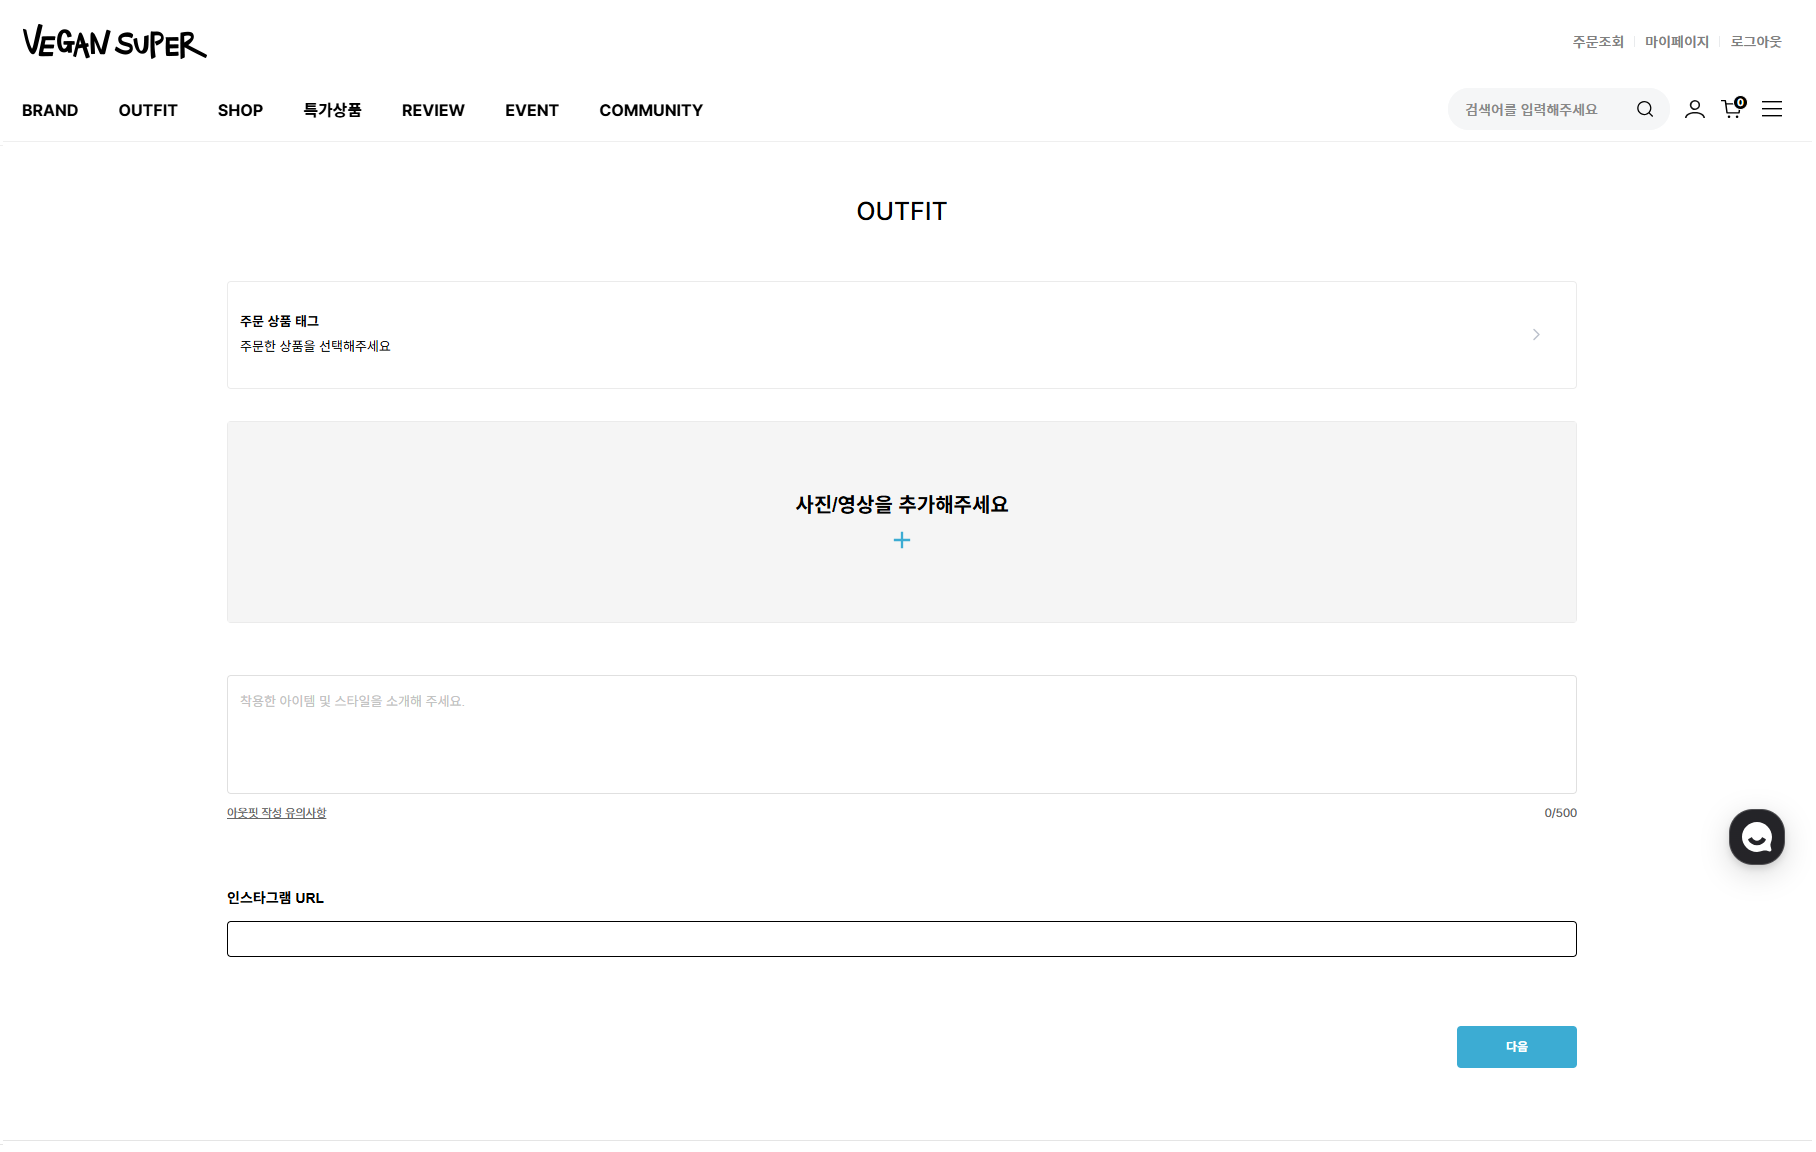This screenshot has height=1152, width=1816.
Task: Select the 특가상품 menu item
Action: coord(332,110)
